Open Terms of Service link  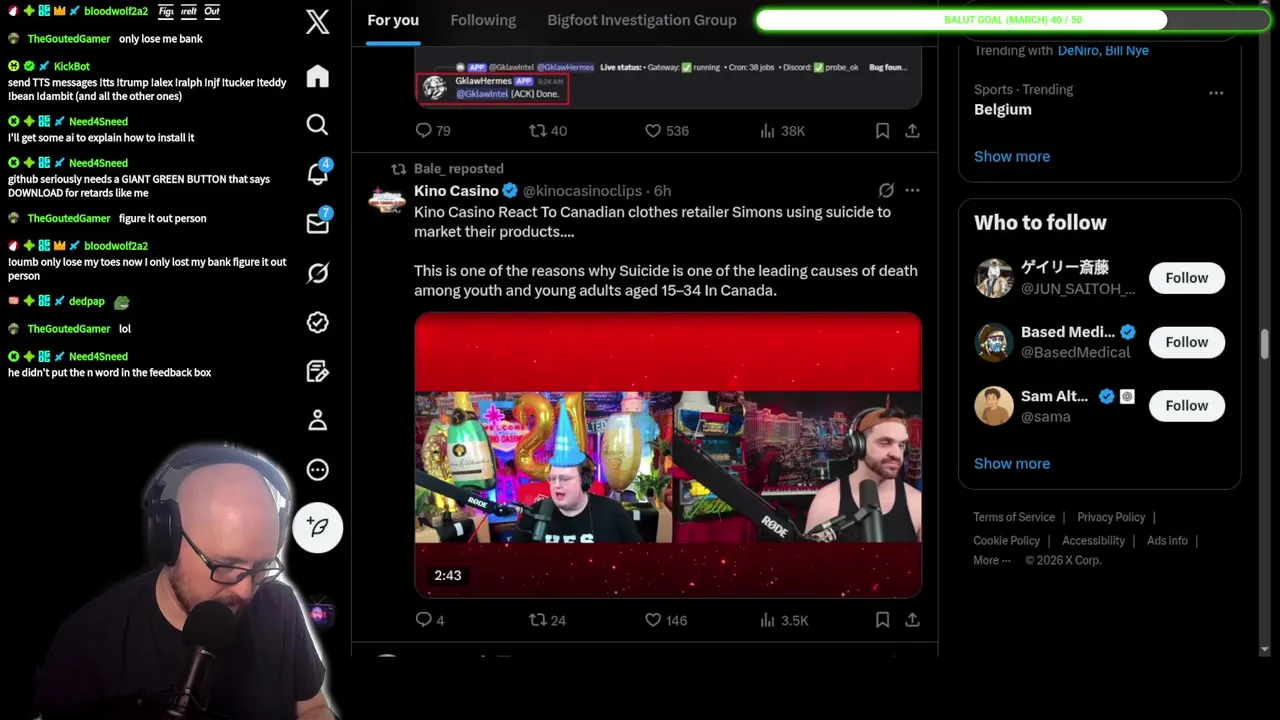[x=1014, y=517]
